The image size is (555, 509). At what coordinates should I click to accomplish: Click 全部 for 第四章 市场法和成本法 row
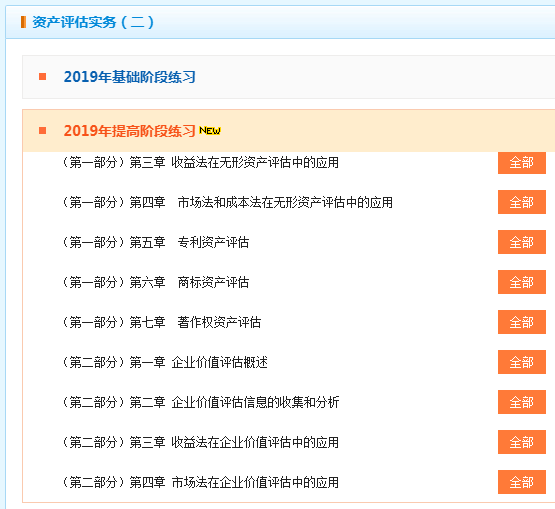tap(522, 202)
